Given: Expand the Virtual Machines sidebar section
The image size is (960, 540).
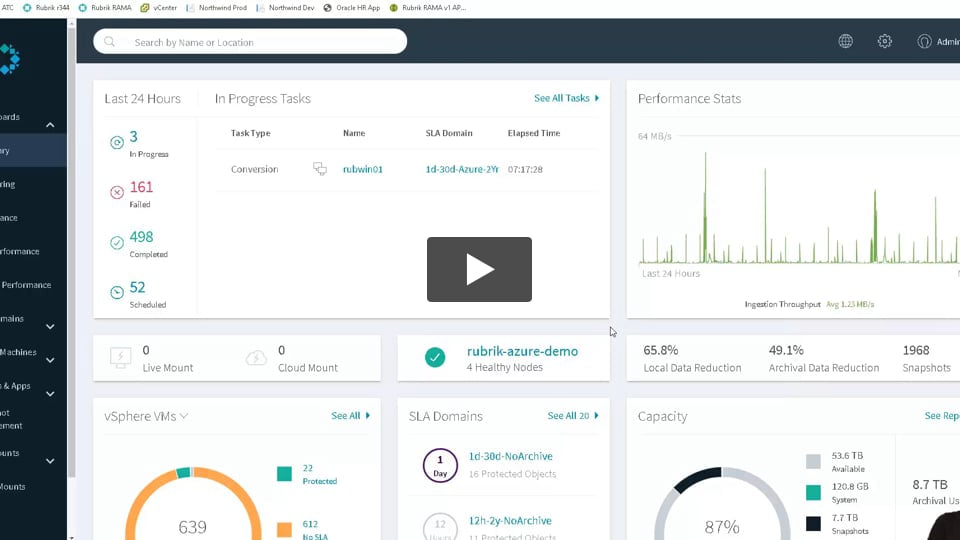Looking at the screenshot, I should tap(50, 361).
